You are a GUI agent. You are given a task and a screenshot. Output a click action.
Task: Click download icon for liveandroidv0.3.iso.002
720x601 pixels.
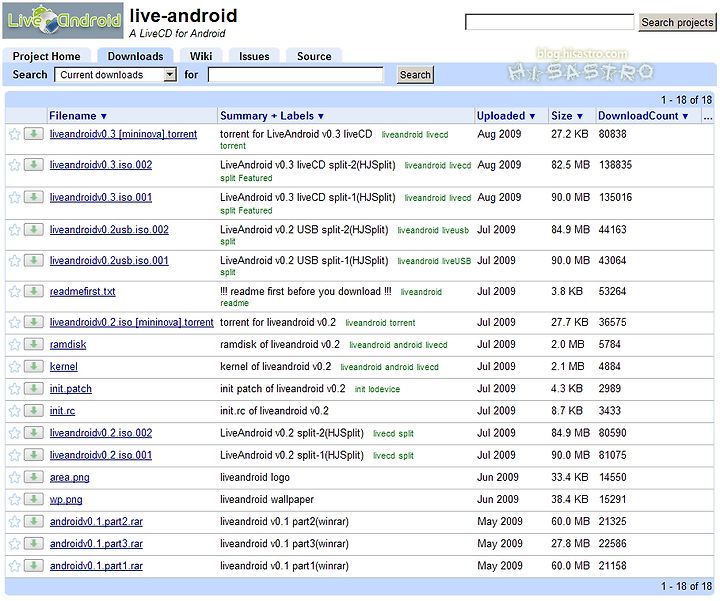tap(34, 164)
